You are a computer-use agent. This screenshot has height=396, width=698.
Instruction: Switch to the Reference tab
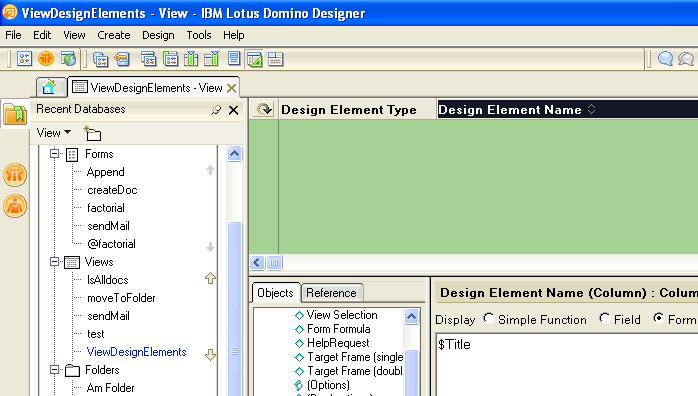pyautogui.click(x=331, y=293)
